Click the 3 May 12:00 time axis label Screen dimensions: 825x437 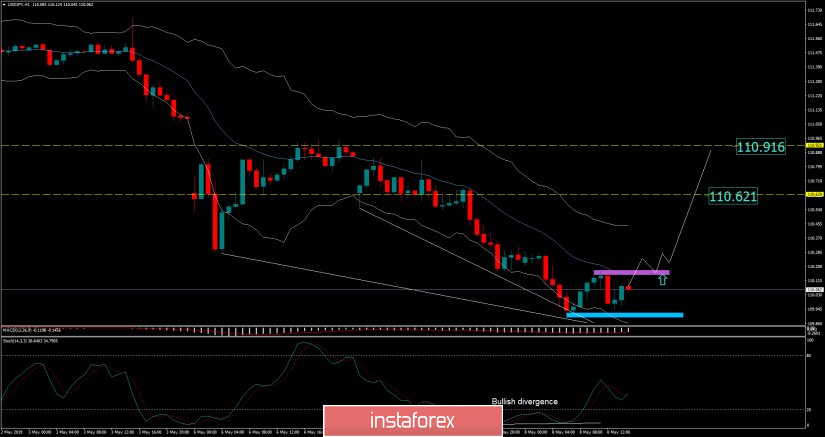click(122, 432)
